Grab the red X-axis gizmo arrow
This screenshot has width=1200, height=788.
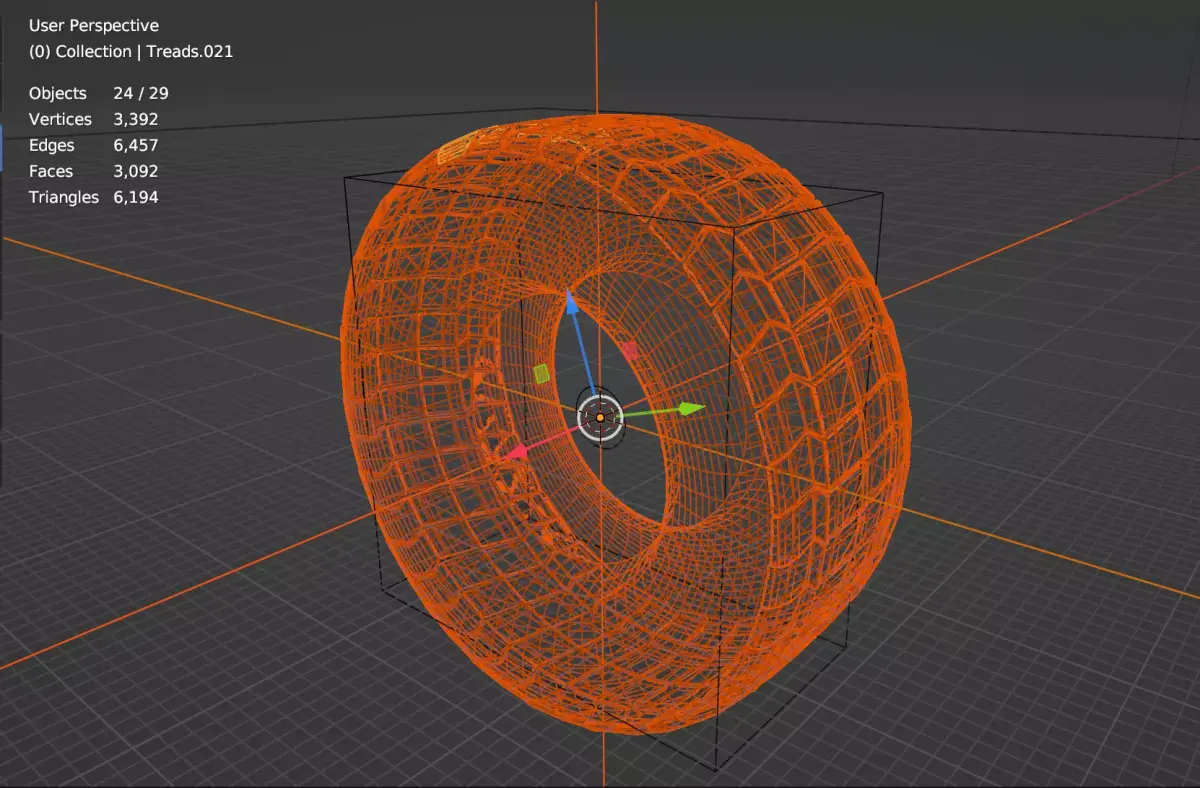517,453
